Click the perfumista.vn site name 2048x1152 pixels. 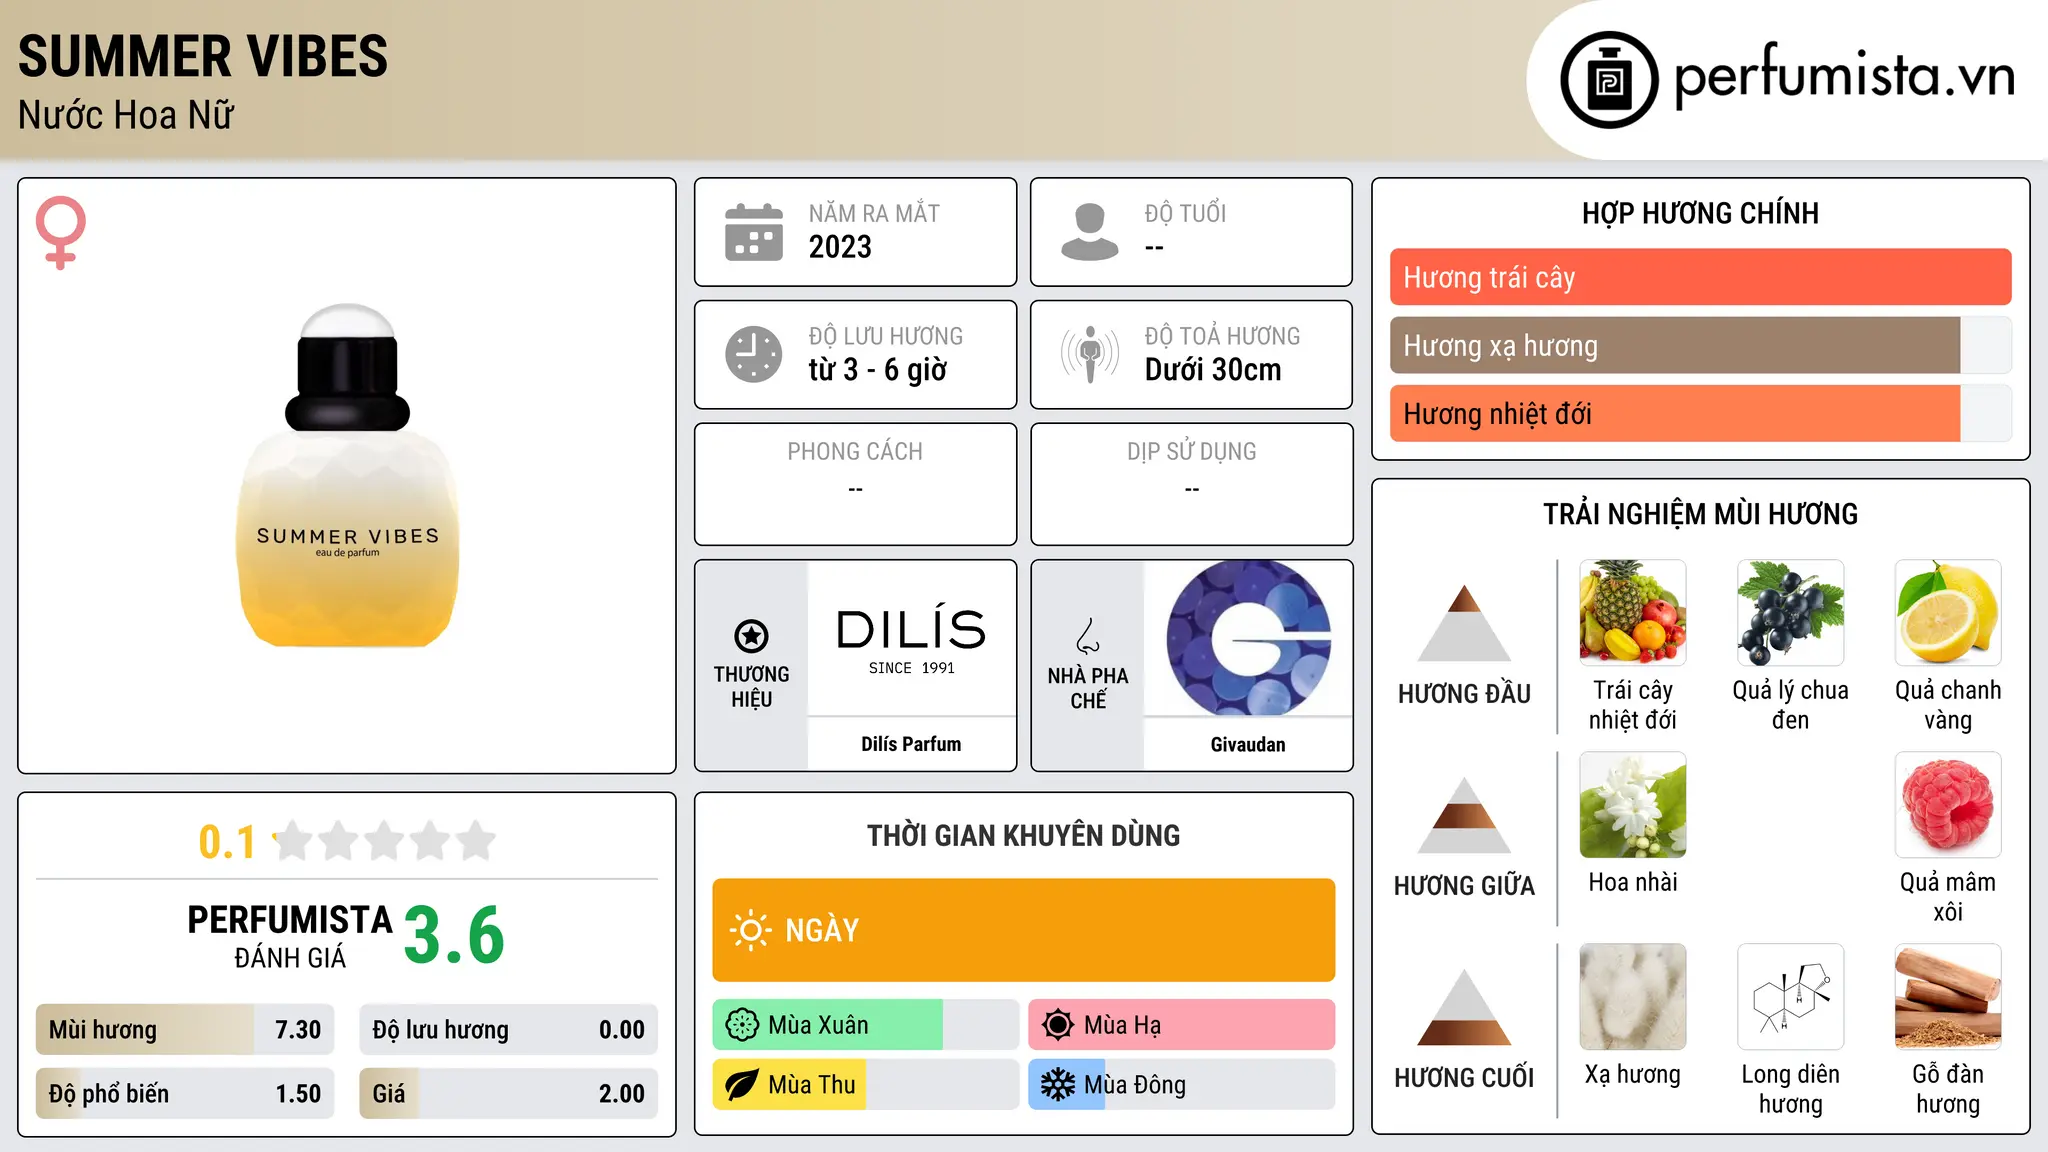1845,75
